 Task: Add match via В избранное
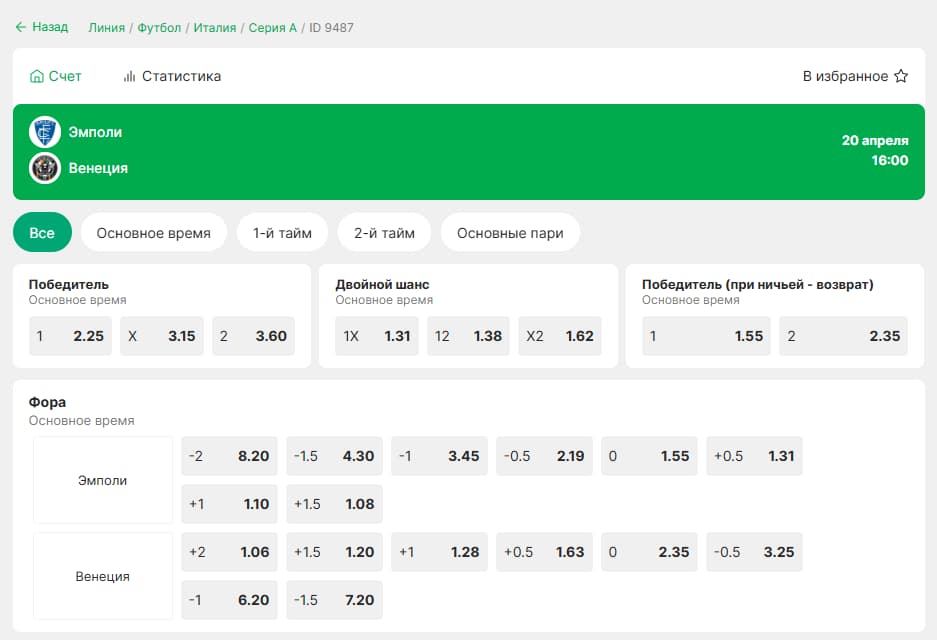[x=855, y=76]
